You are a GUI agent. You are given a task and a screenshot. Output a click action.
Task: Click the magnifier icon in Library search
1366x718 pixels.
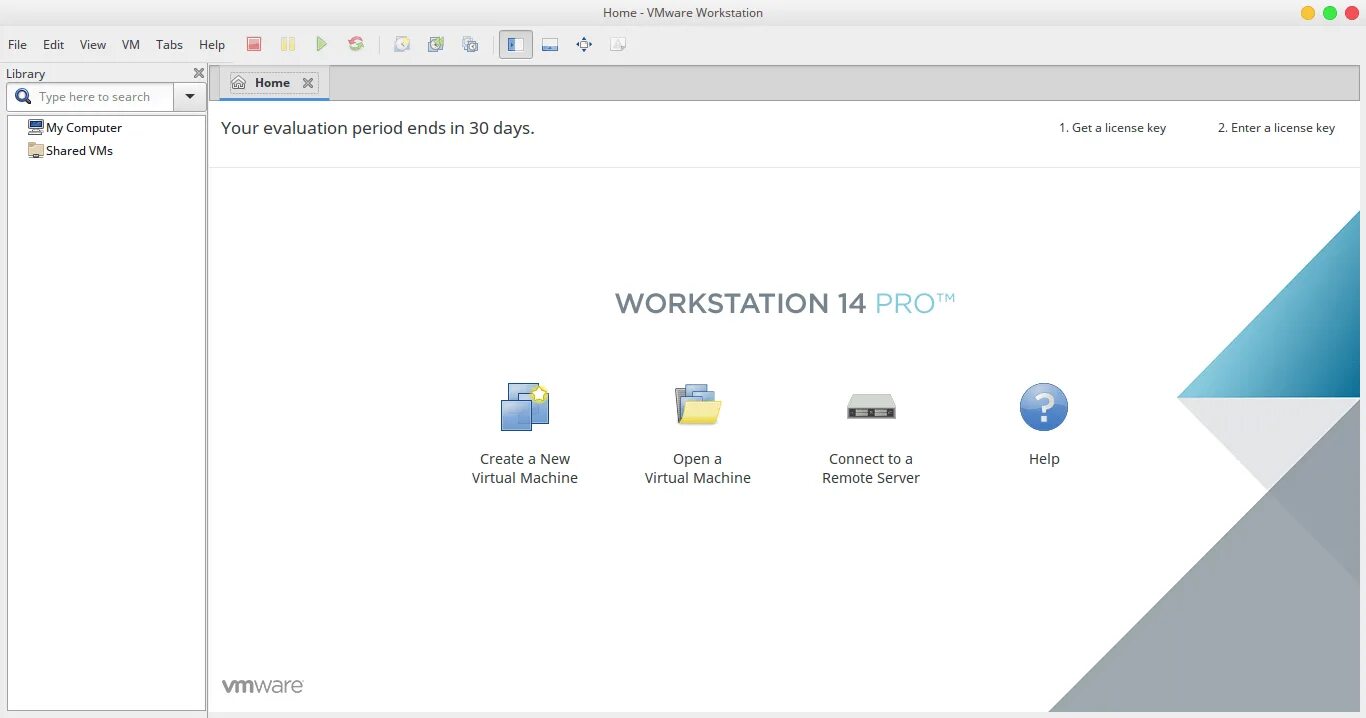pos(23,97)
